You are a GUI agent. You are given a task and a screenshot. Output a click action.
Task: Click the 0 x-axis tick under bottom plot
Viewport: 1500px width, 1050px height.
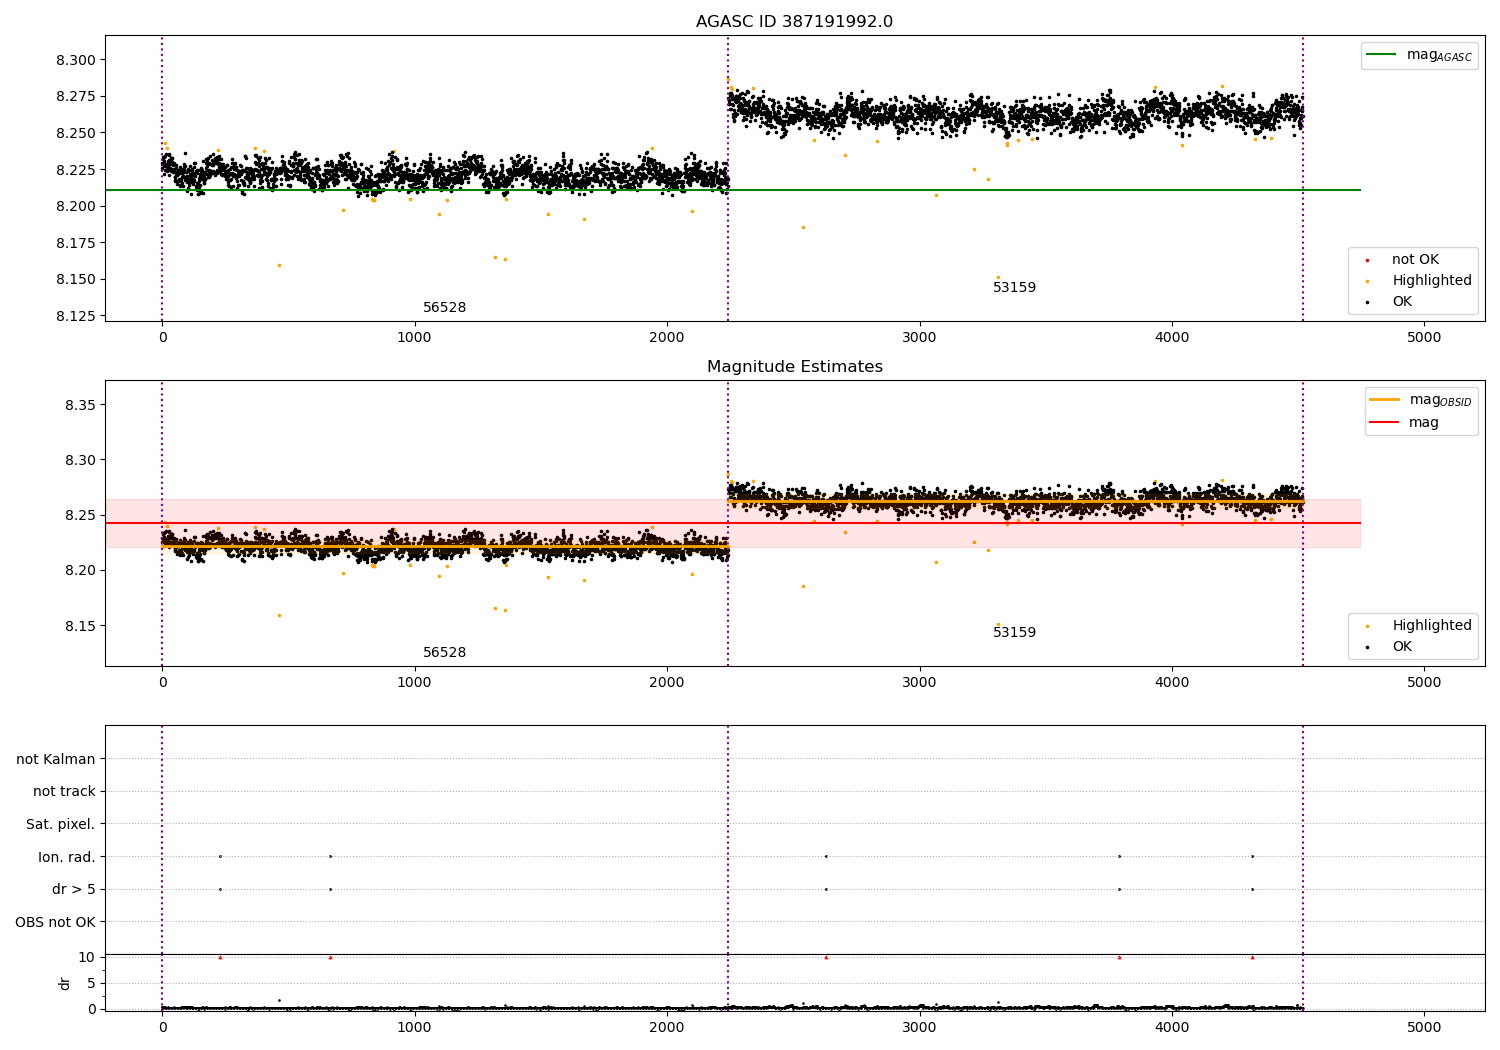pos(162,1028)
